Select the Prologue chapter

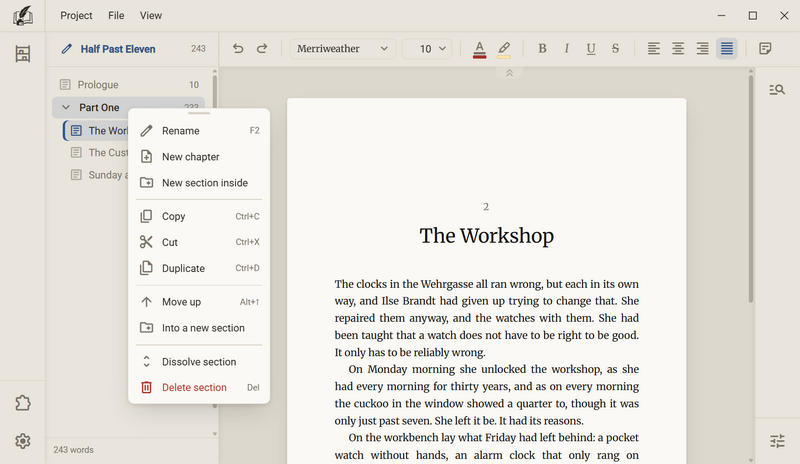[129, 85]
